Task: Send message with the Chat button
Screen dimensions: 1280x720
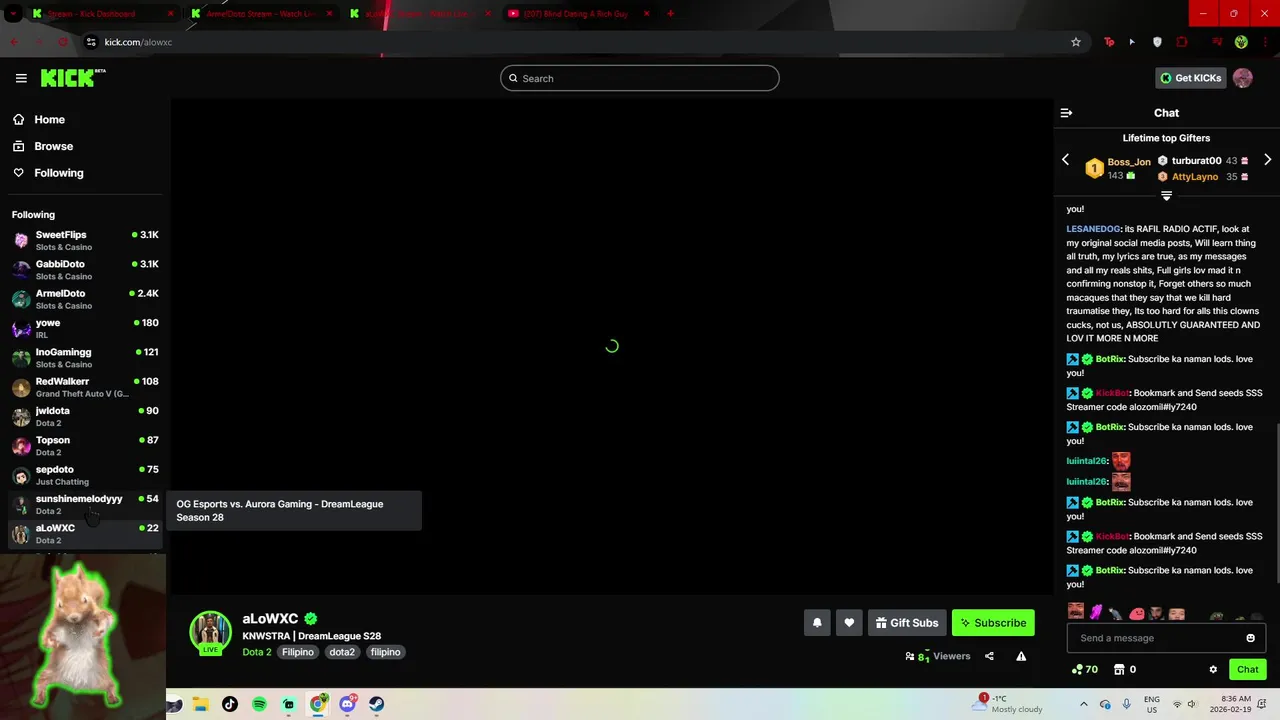Action: click(x=1247, y=669)
